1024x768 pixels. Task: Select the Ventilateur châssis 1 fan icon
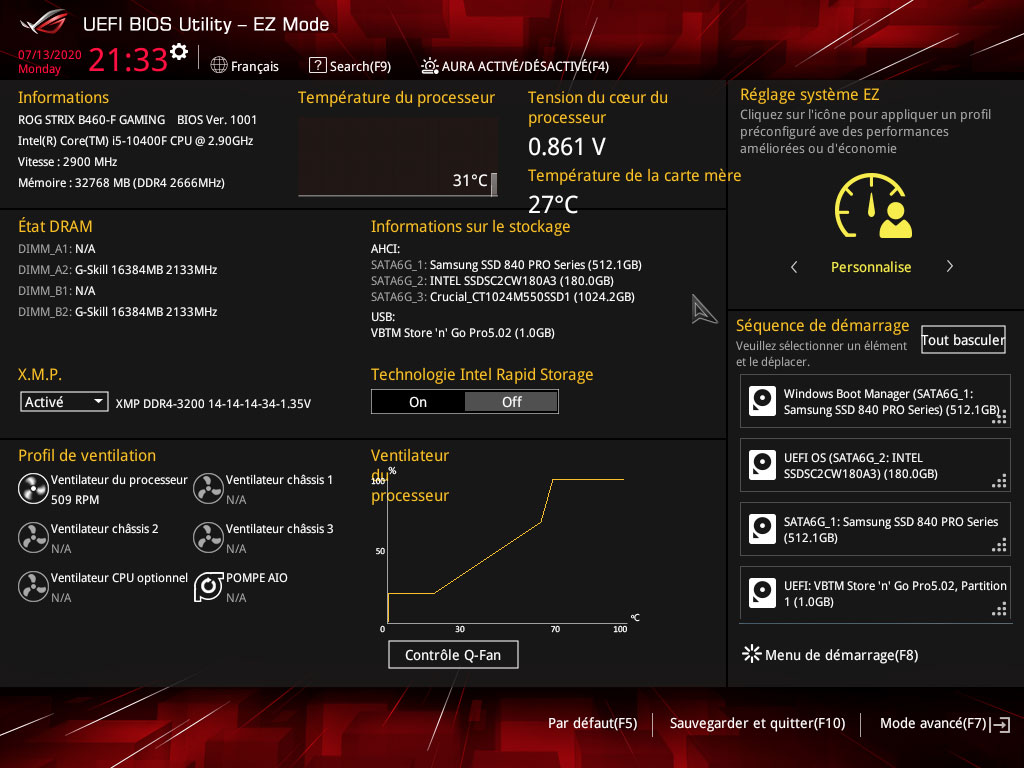pyautogui.click(x=208, y=489)
